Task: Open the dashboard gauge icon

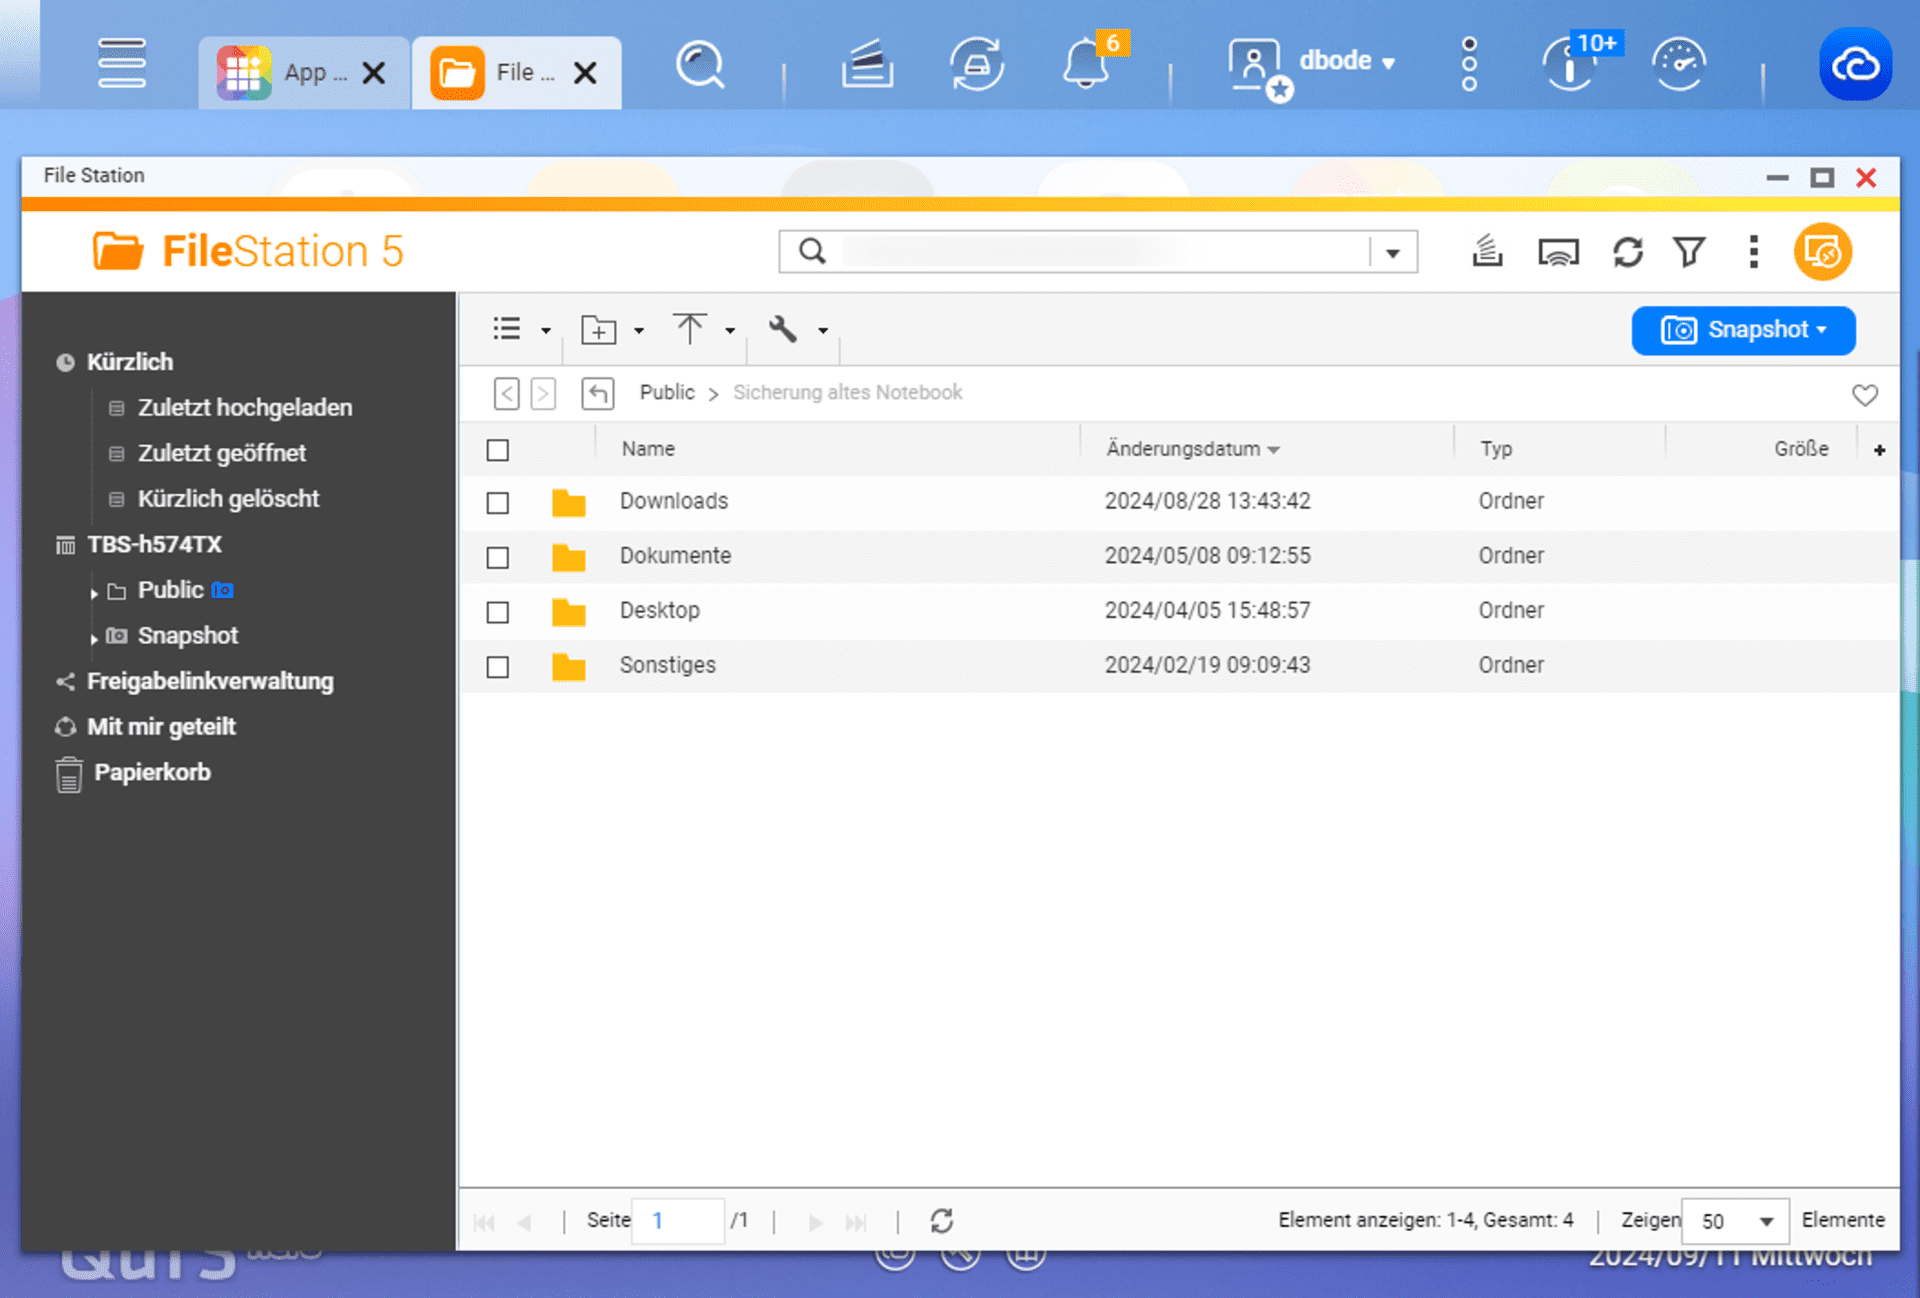Action: pyautogui.click(x=1679, y=65)
